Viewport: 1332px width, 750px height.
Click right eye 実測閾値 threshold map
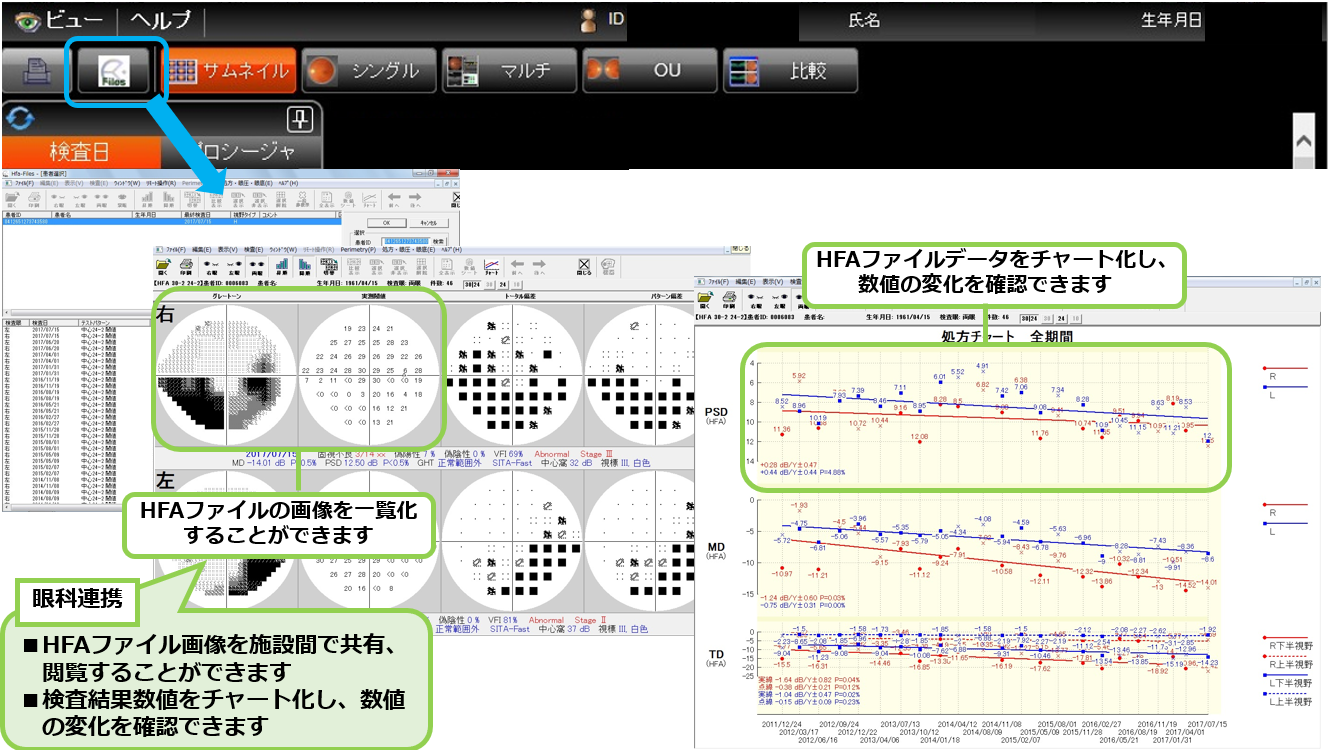click(368, 374)
